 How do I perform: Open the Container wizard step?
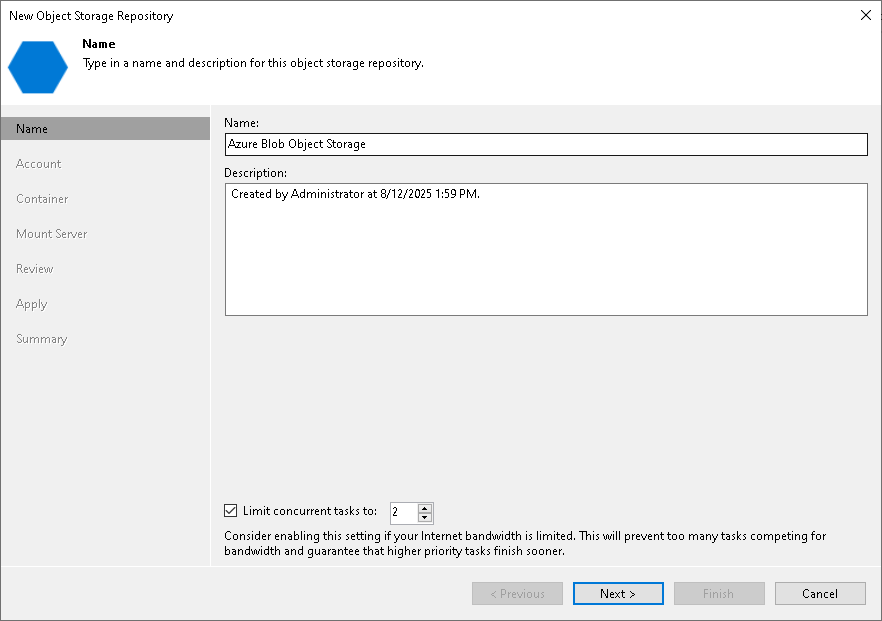coord(42,199)
